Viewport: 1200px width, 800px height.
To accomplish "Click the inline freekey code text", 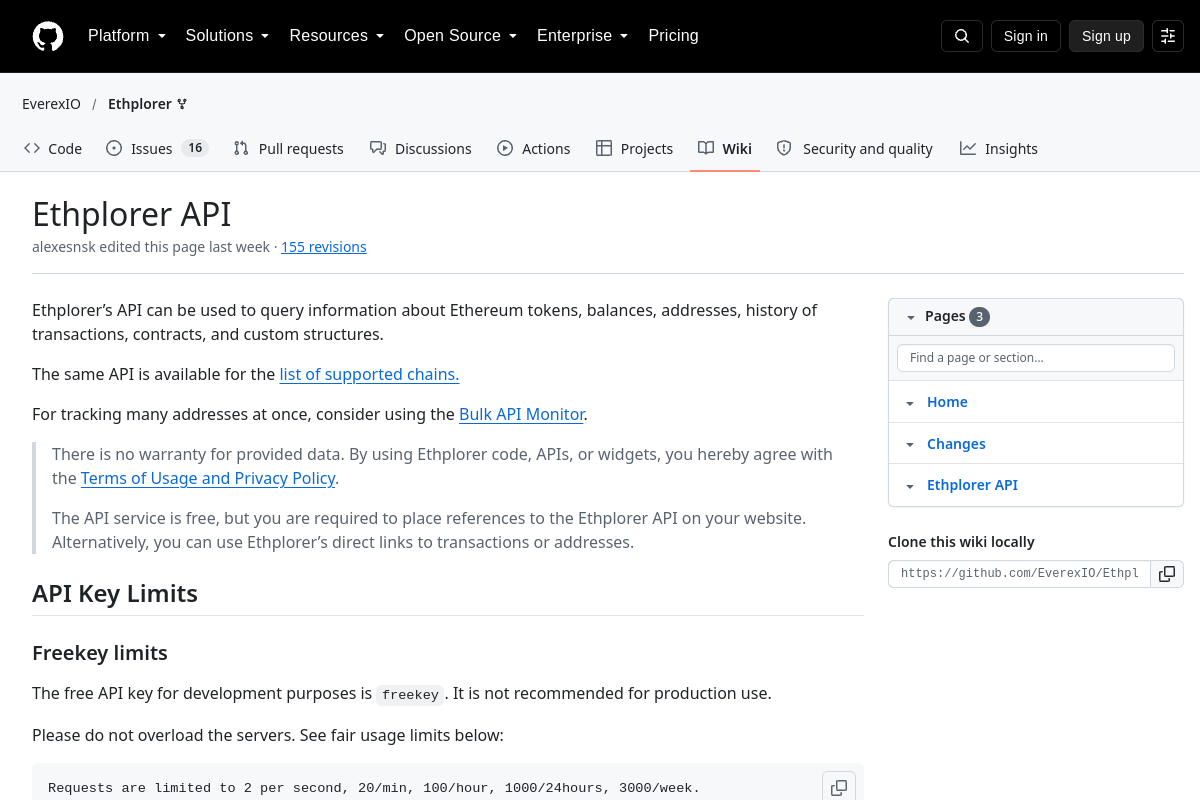I will click(410, 695).
